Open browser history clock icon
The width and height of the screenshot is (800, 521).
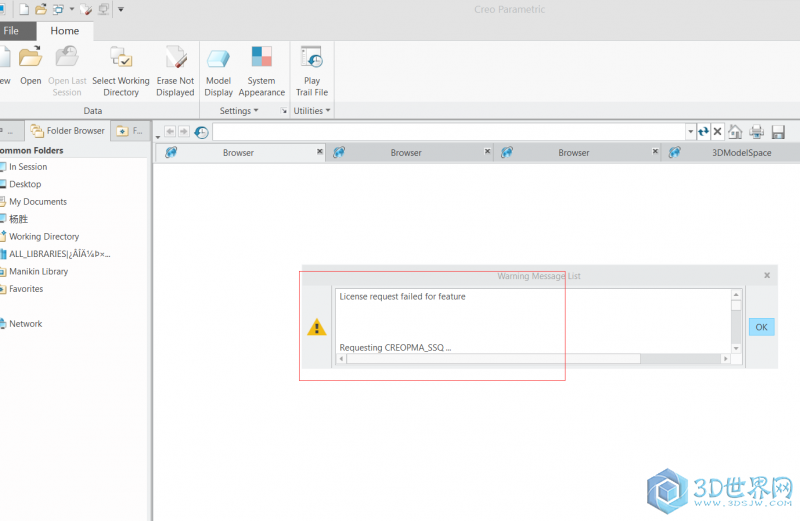point(202,132)
